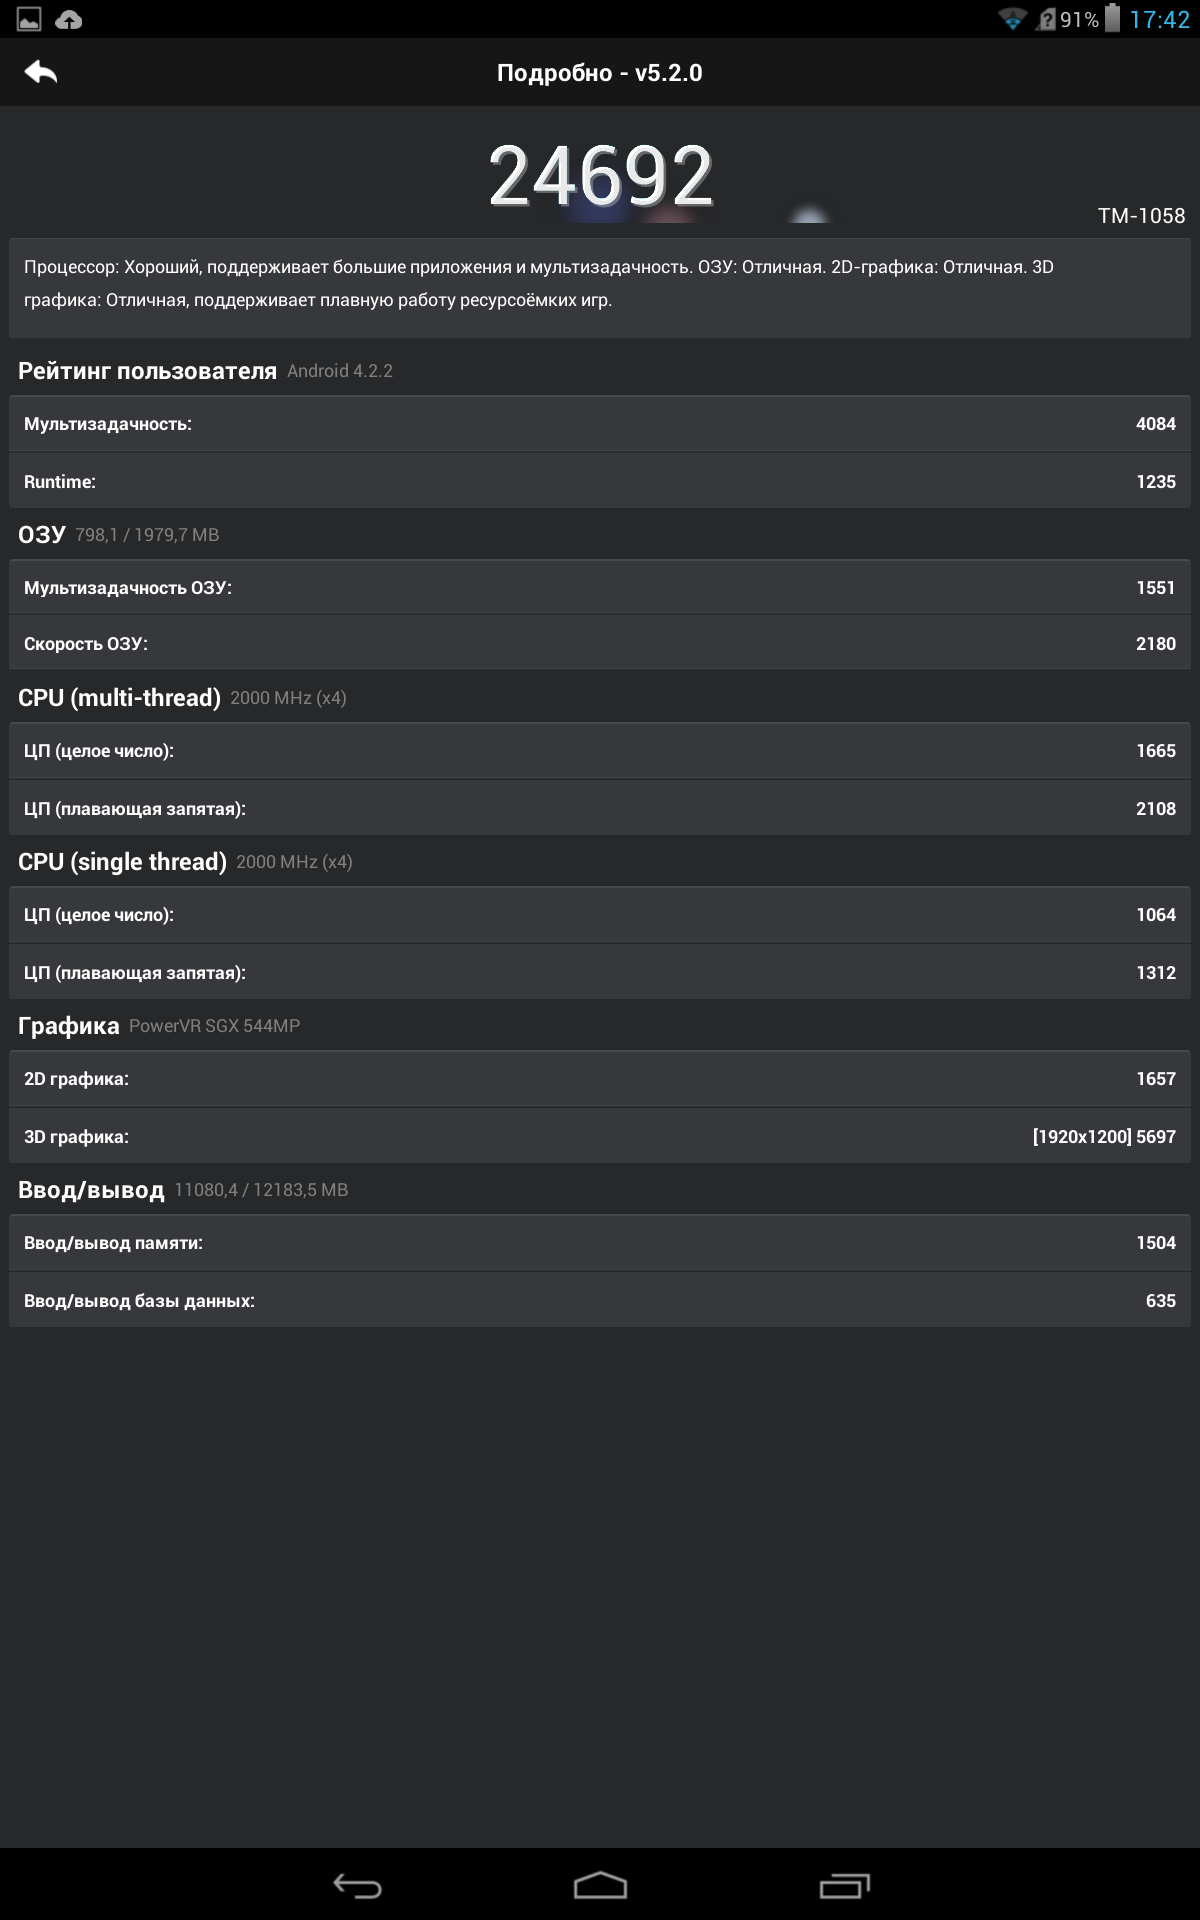Image resolution: width=1200 pixels, height=1920 pixels.
Task: Select the Runtime score row
Action: point(600,482)
